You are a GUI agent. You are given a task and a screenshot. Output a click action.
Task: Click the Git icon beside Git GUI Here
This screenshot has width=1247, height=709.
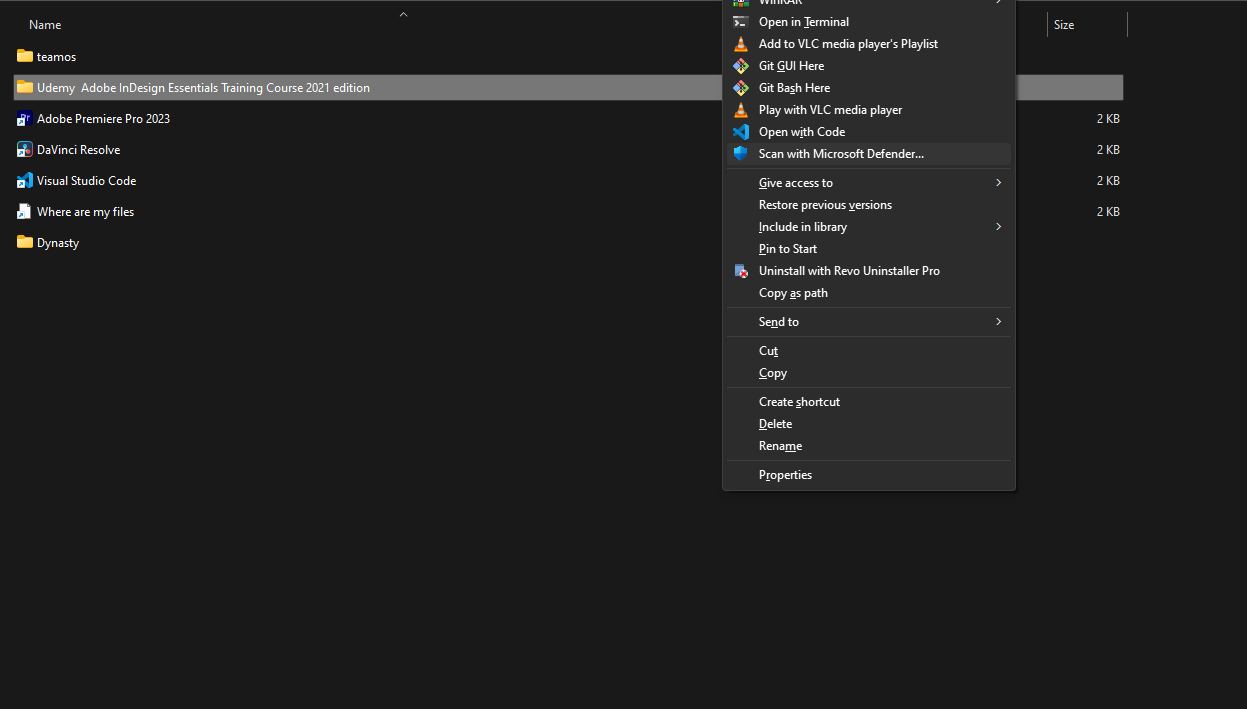coord(741,66)
